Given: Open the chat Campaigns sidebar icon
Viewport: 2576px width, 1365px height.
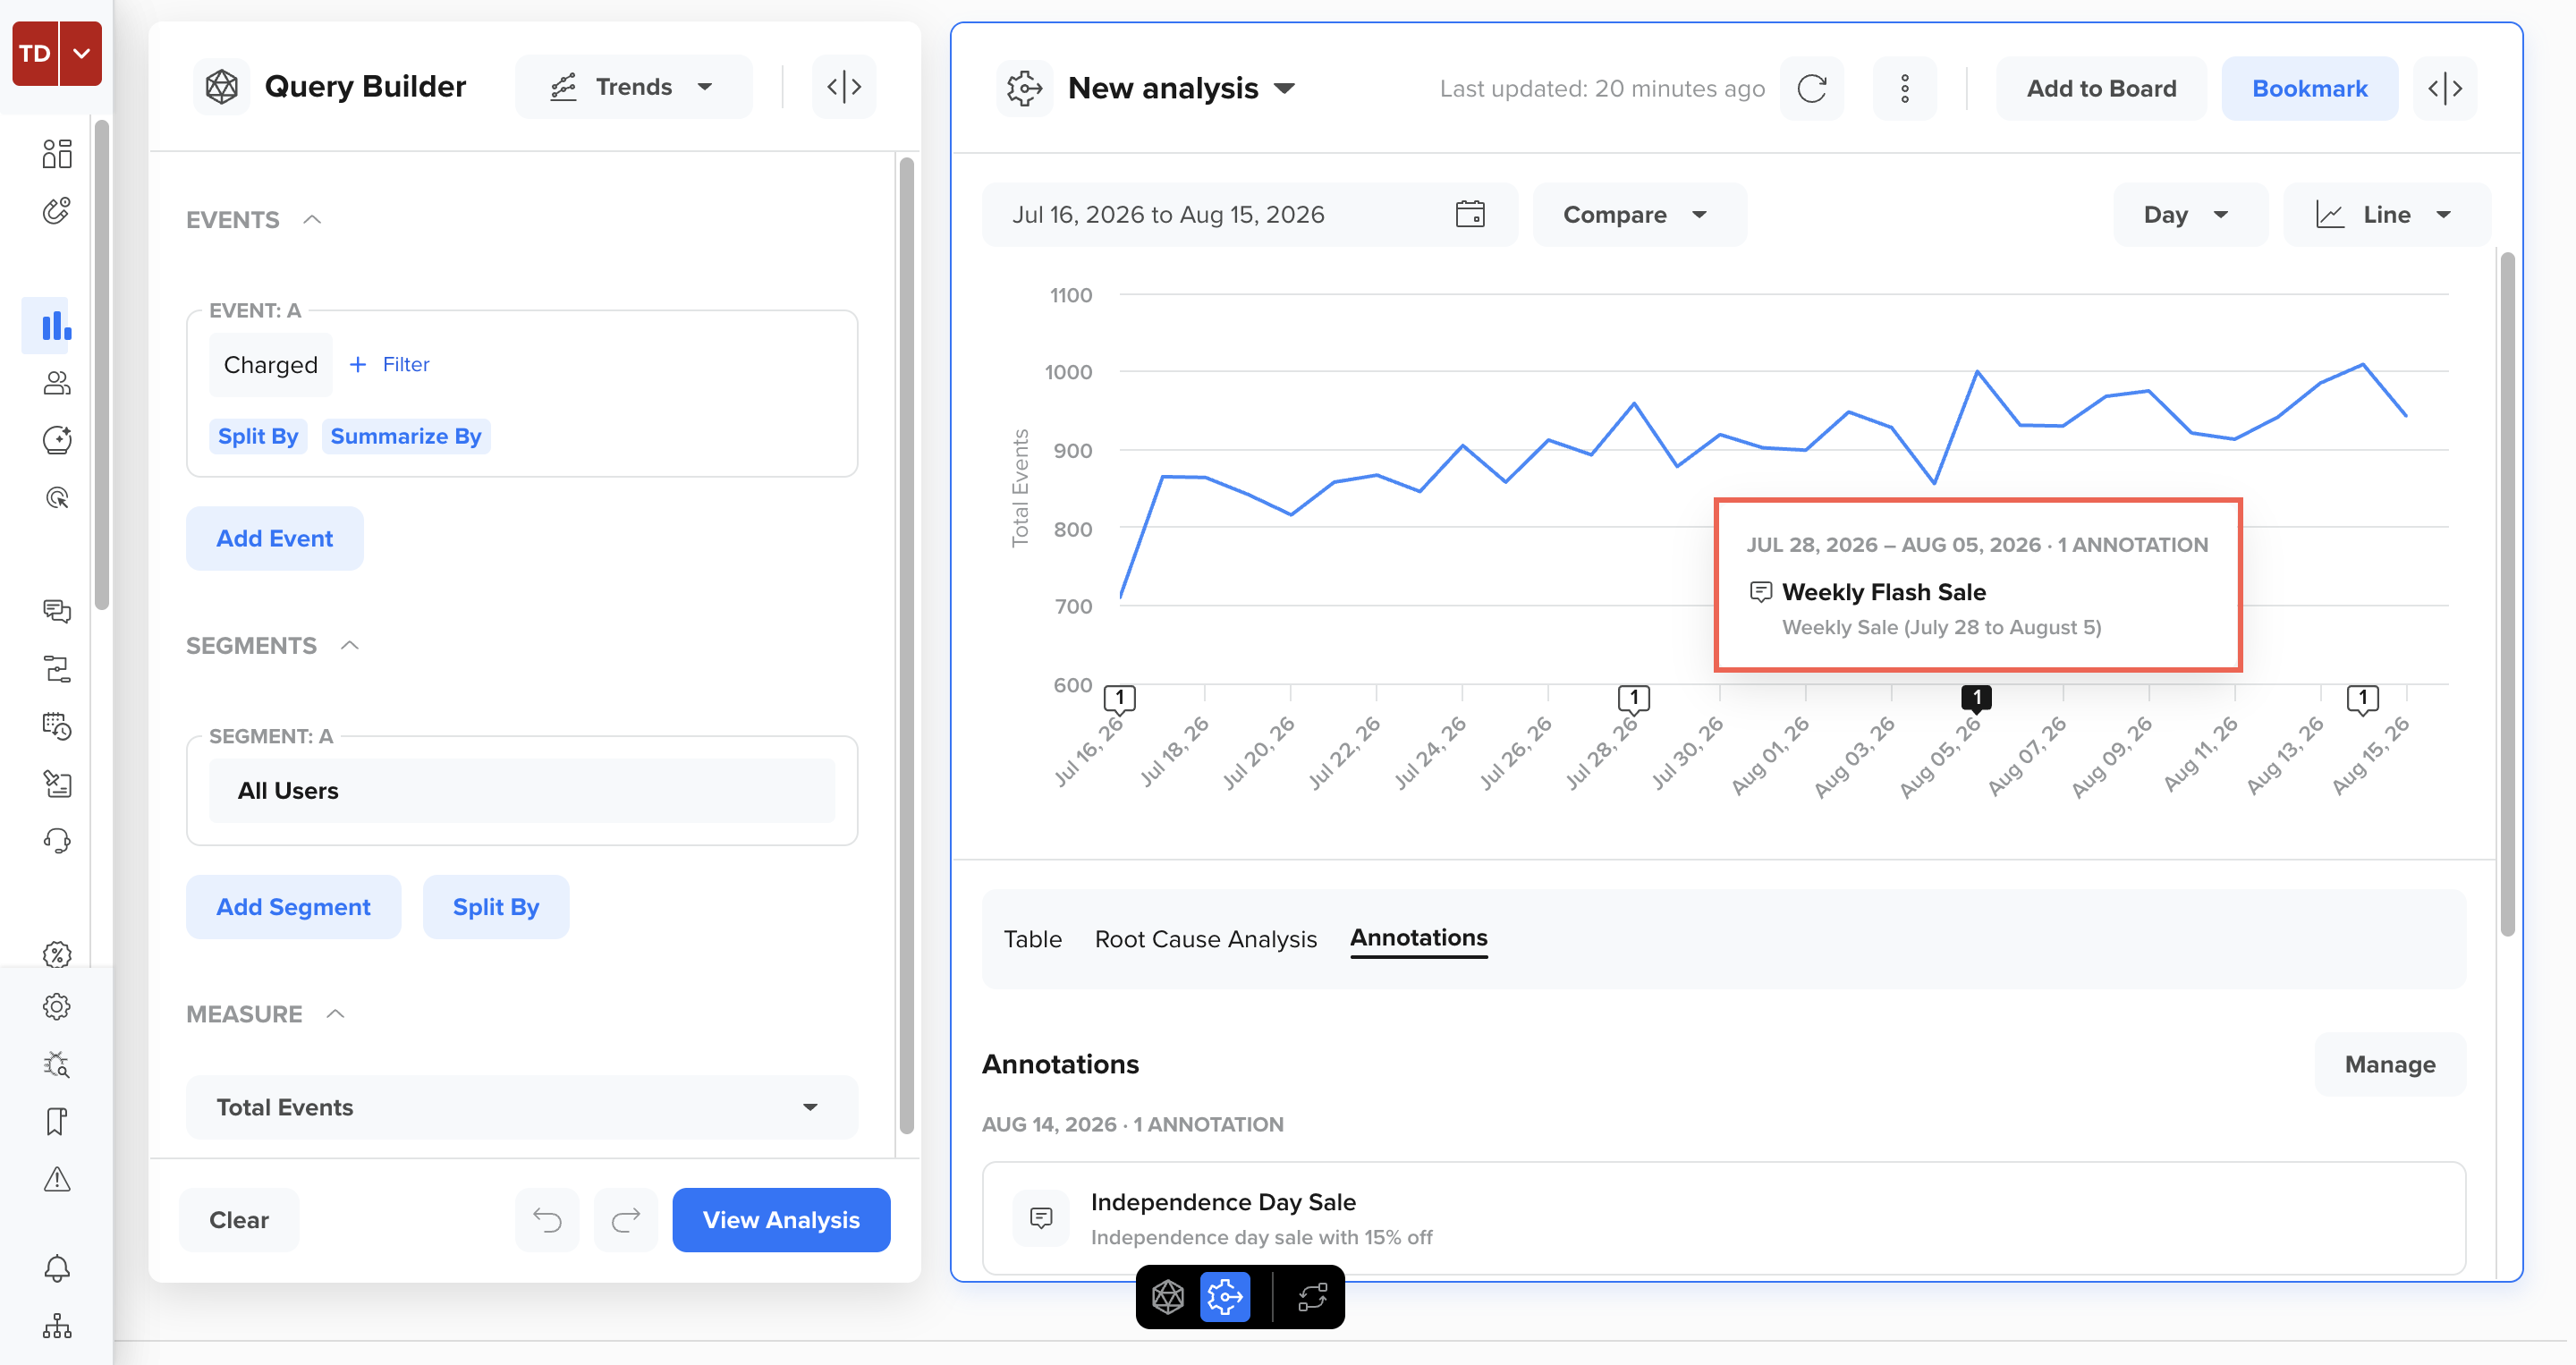Looking at the screenshot, I should 57,610.
